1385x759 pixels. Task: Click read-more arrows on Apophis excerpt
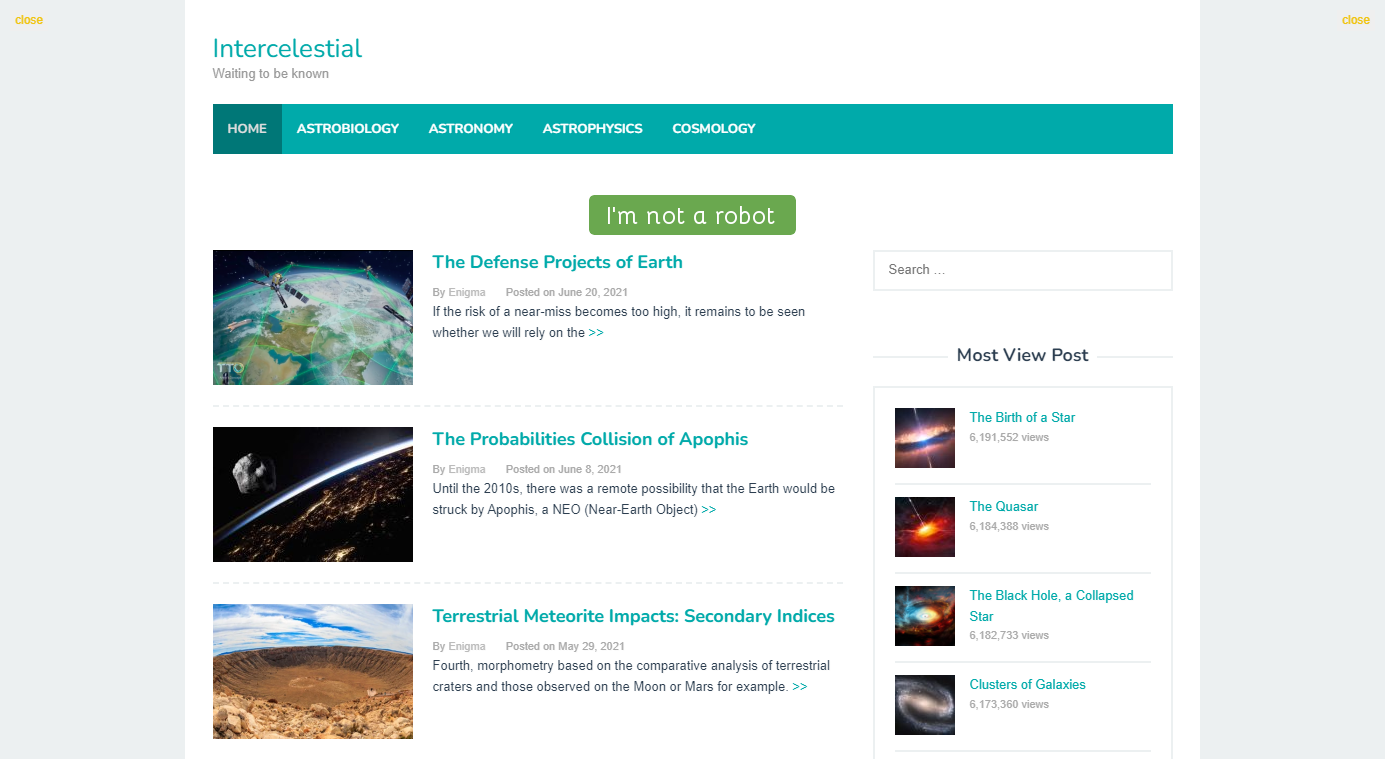[709, 510]
